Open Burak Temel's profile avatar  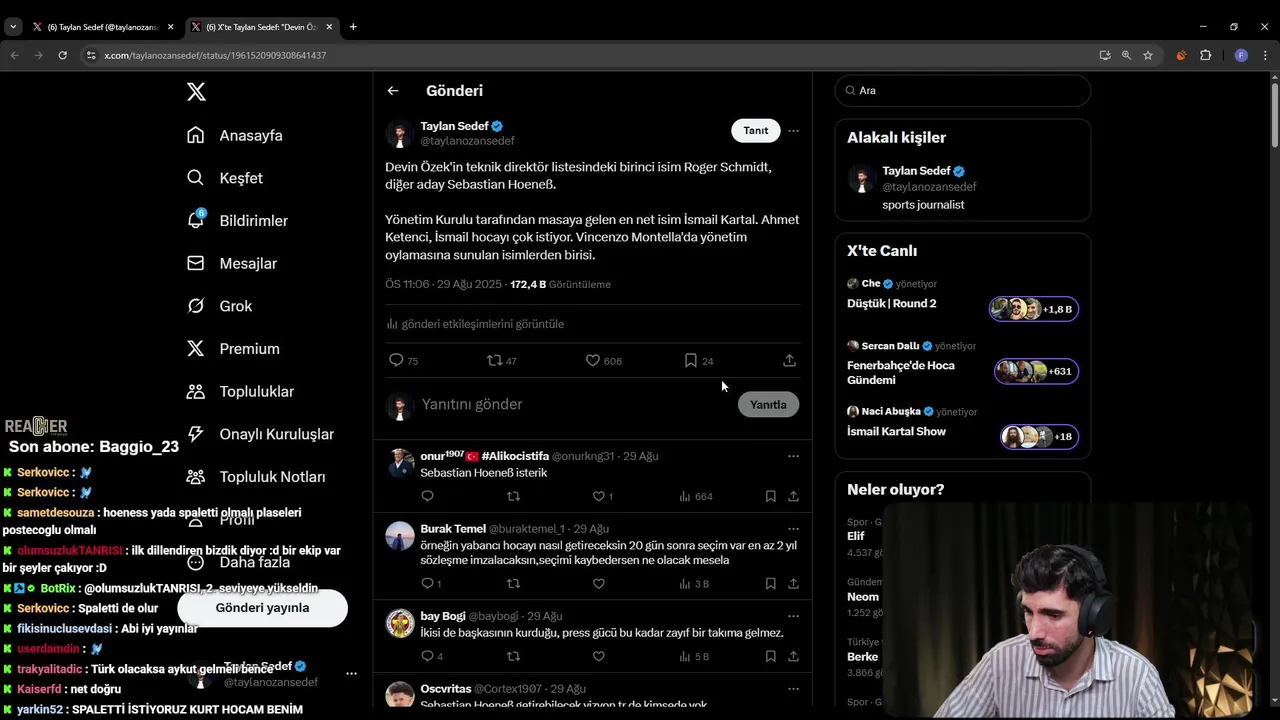point(400,536)
